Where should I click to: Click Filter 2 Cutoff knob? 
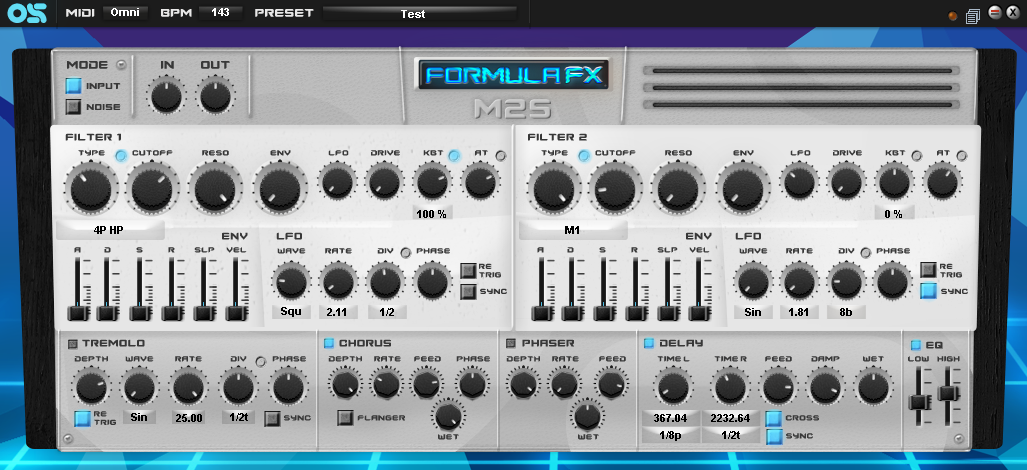(x=615, y=189)
